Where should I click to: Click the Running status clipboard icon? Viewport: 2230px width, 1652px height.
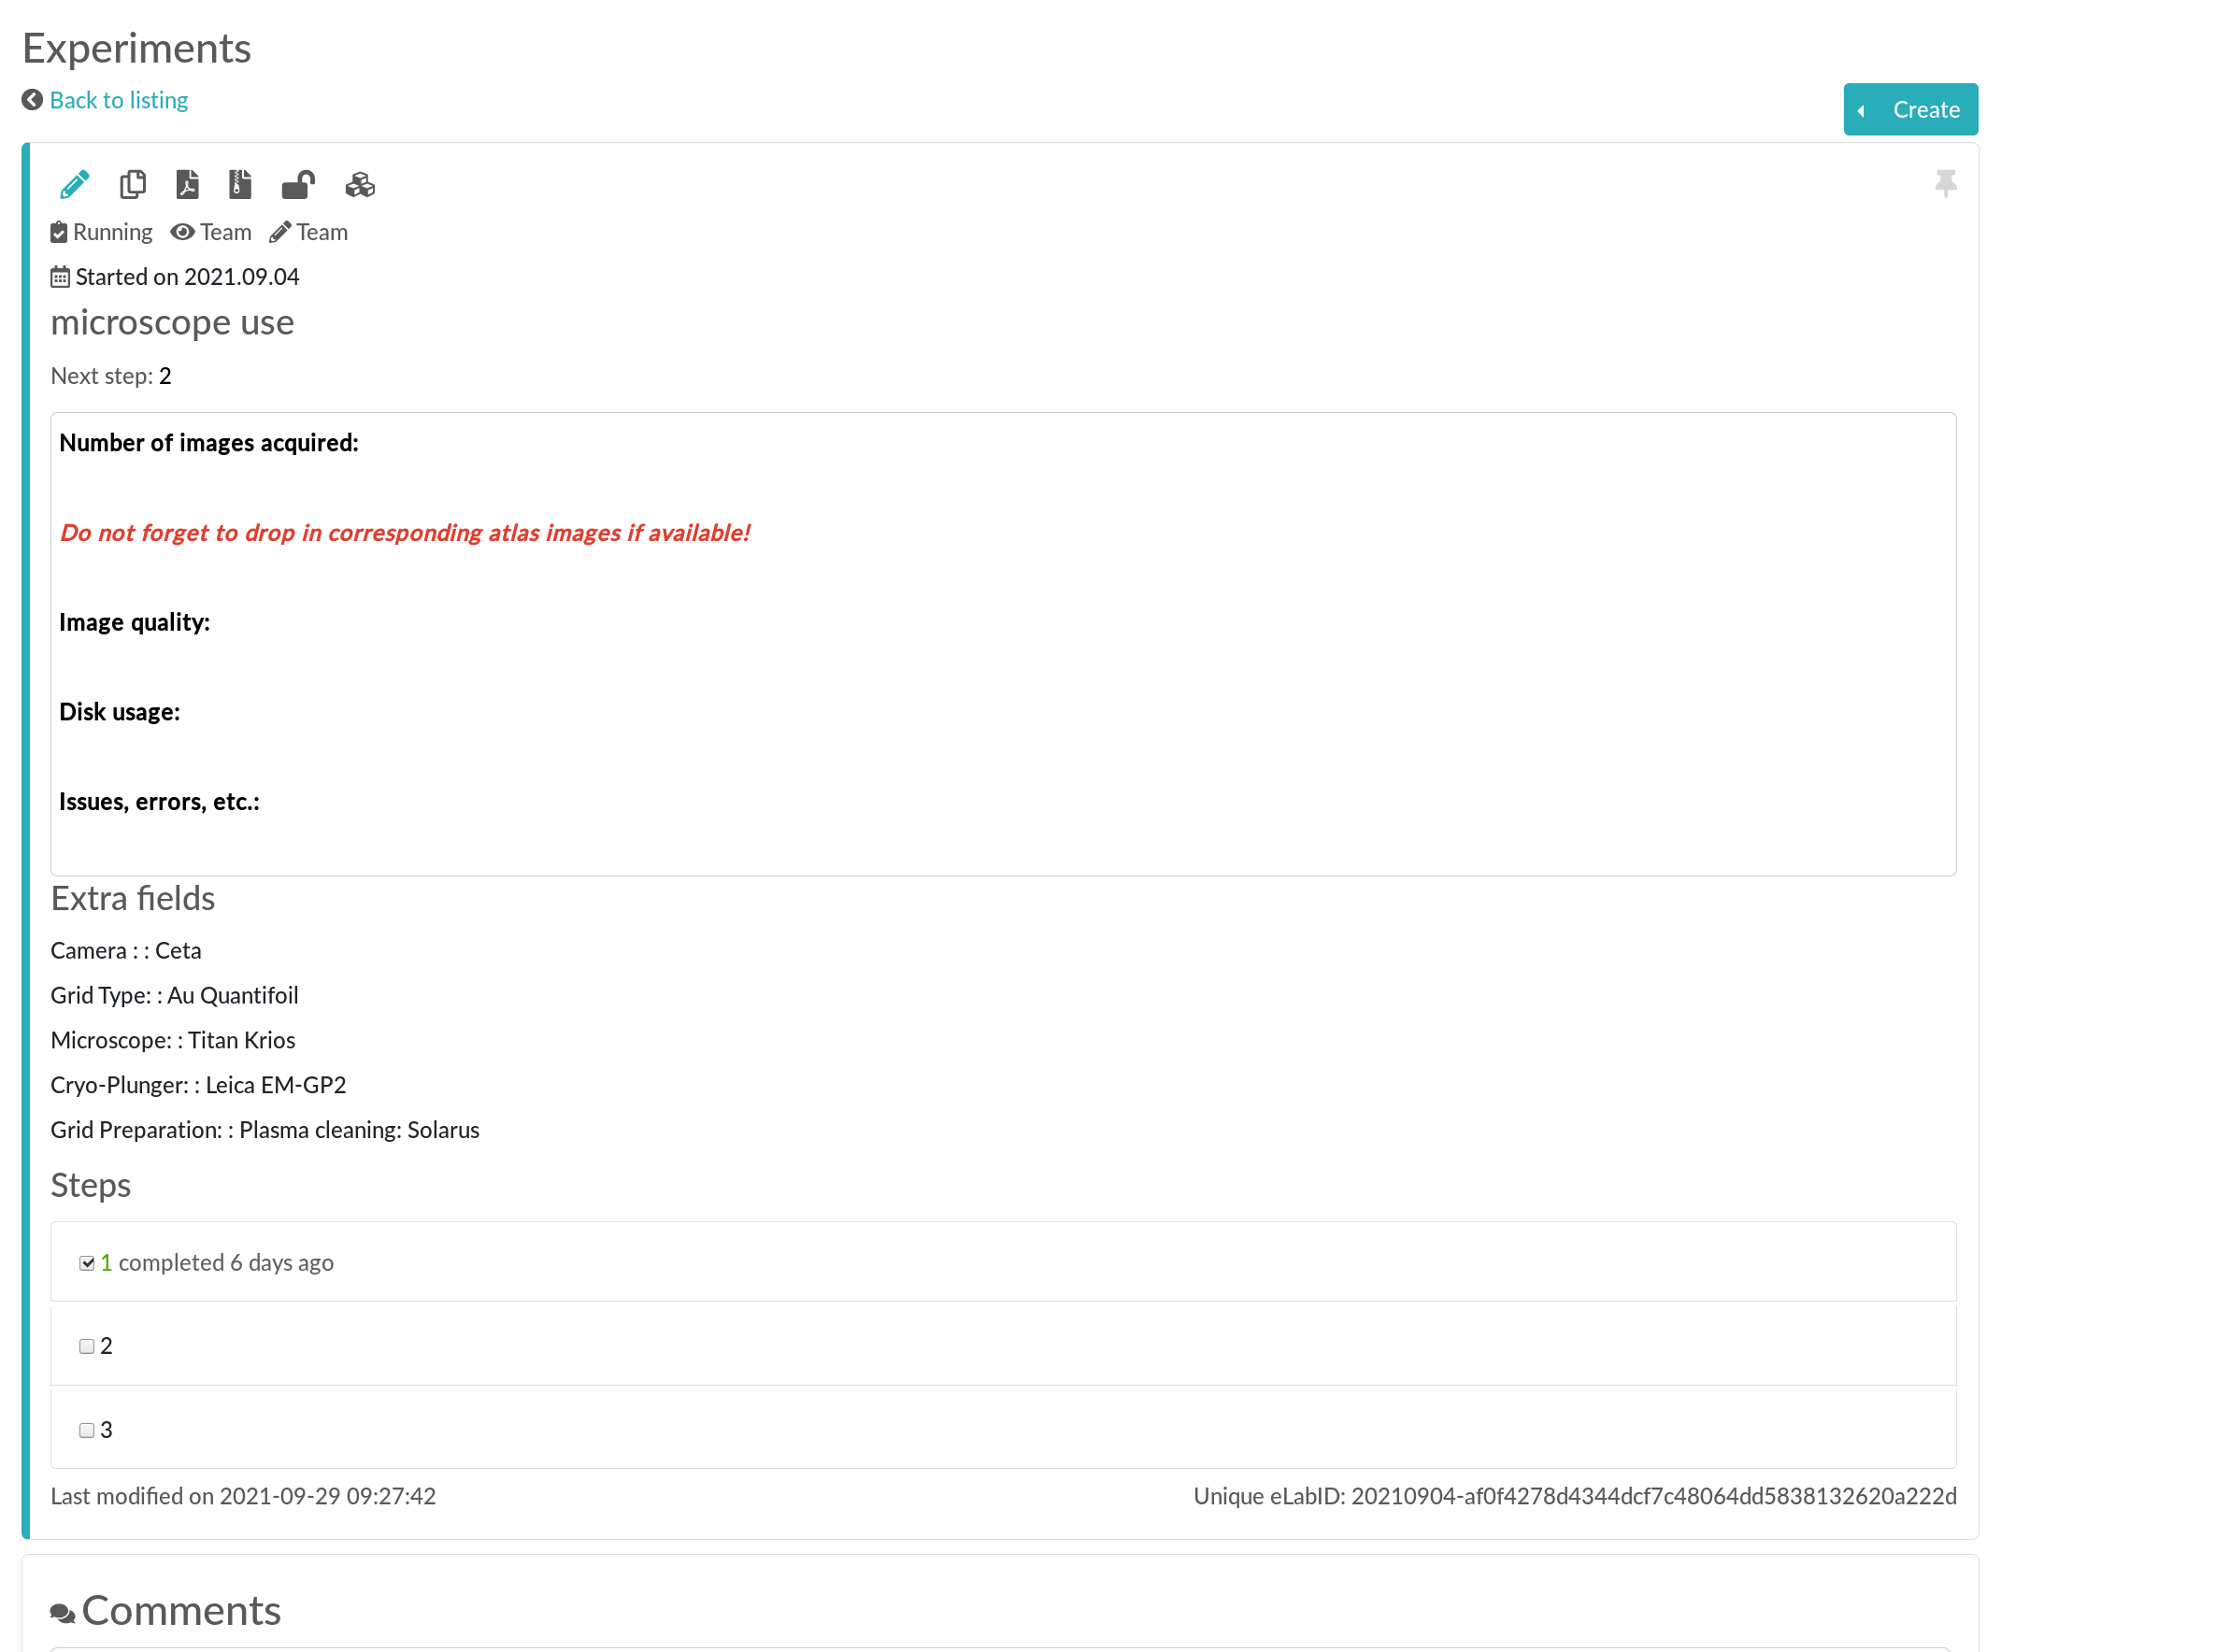point(59,232)
